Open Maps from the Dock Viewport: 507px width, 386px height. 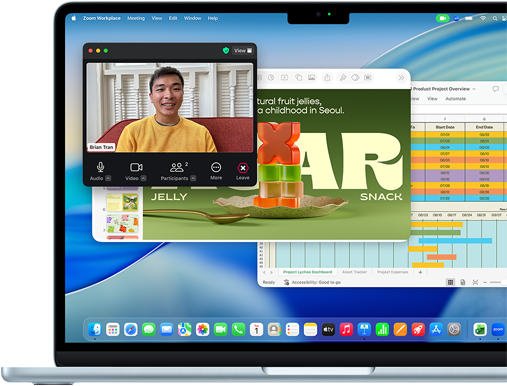(185, 330)
